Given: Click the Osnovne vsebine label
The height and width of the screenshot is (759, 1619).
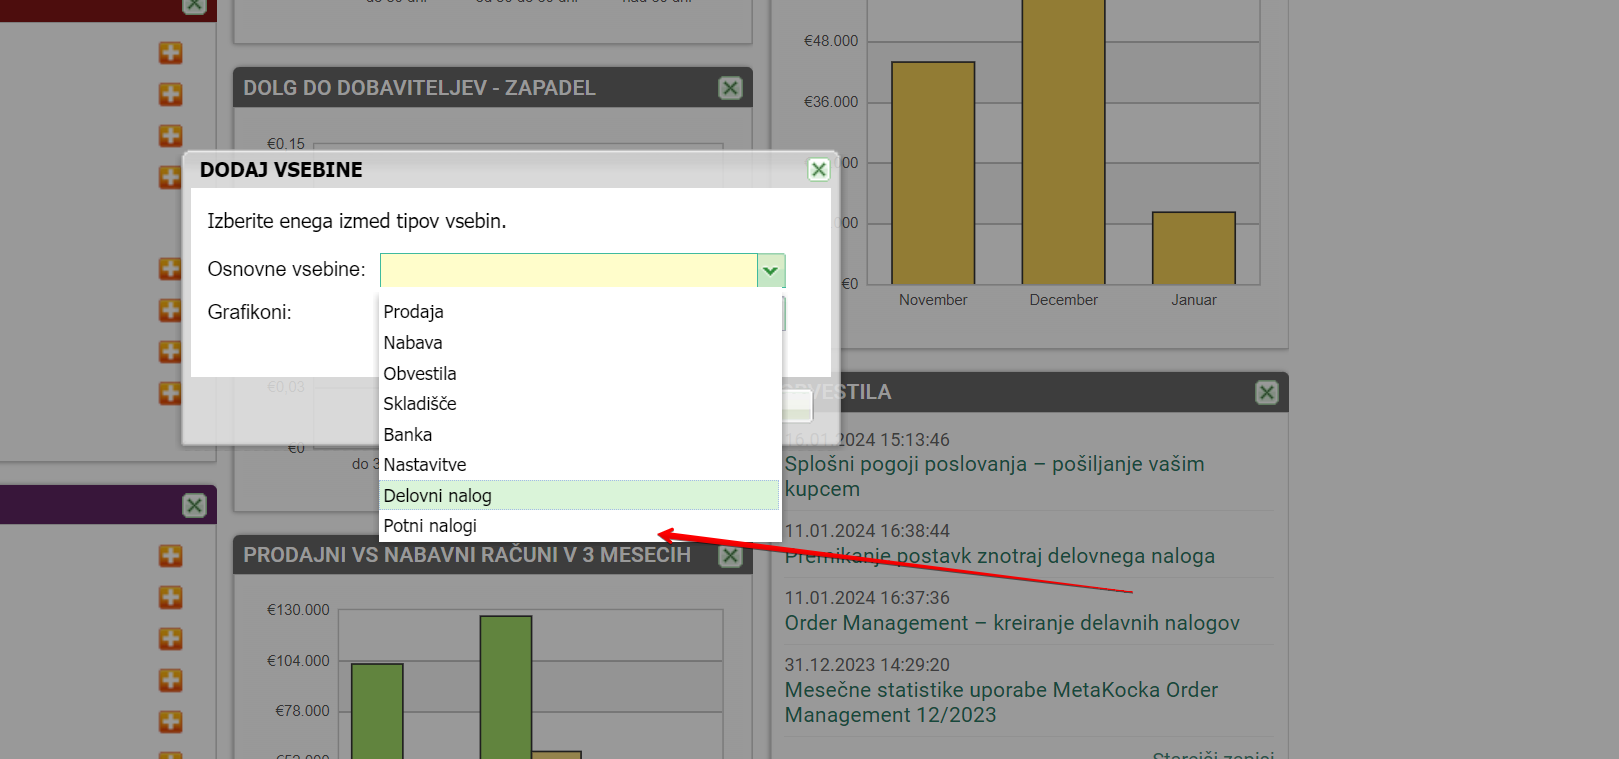Looking at the screenshot, I should 286,269.
